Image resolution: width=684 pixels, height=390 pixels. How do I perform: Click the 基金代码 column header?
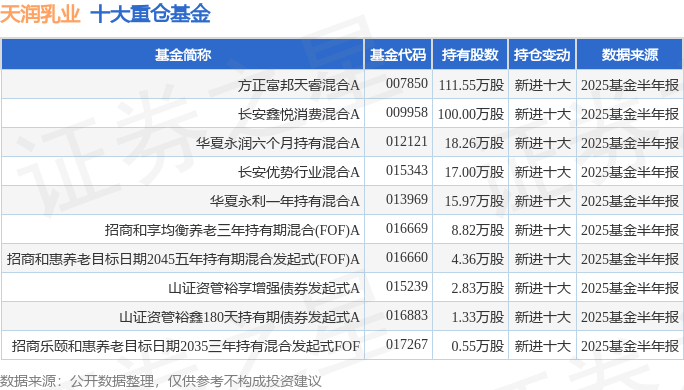(x=398, y=55)
